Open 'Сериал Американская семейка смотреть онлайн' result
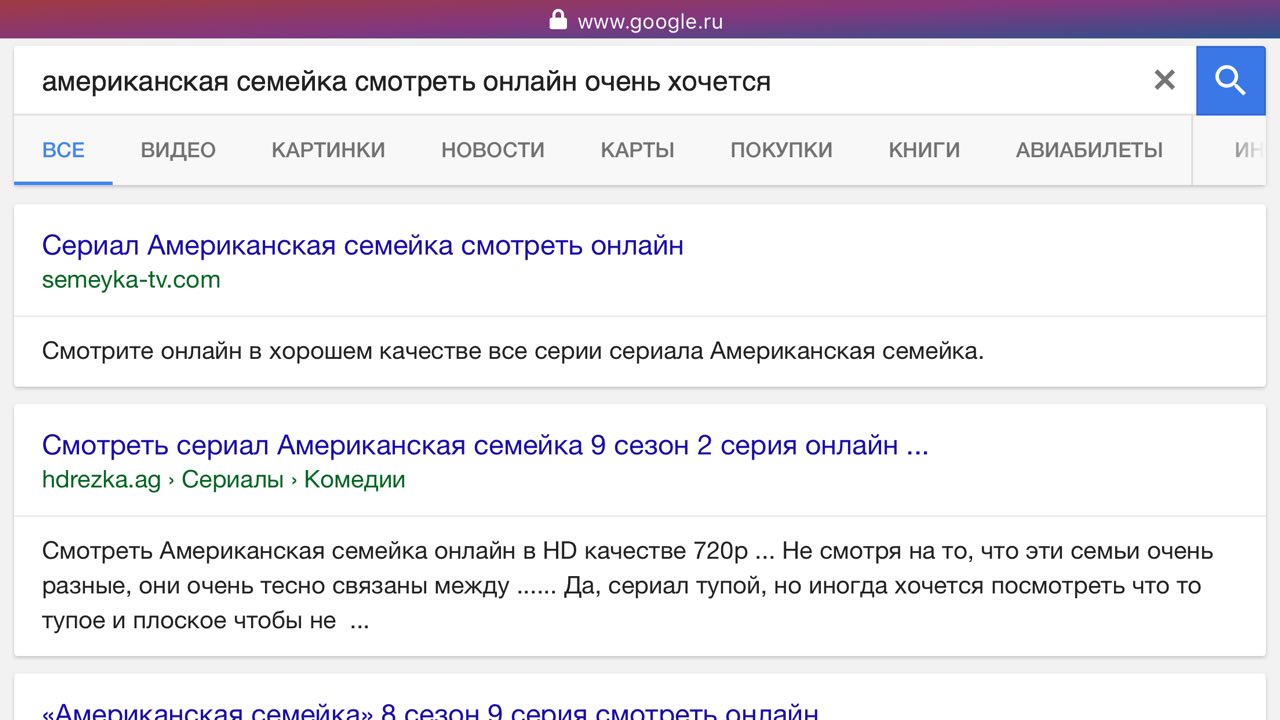1280x720 pixels. [363, 245]
